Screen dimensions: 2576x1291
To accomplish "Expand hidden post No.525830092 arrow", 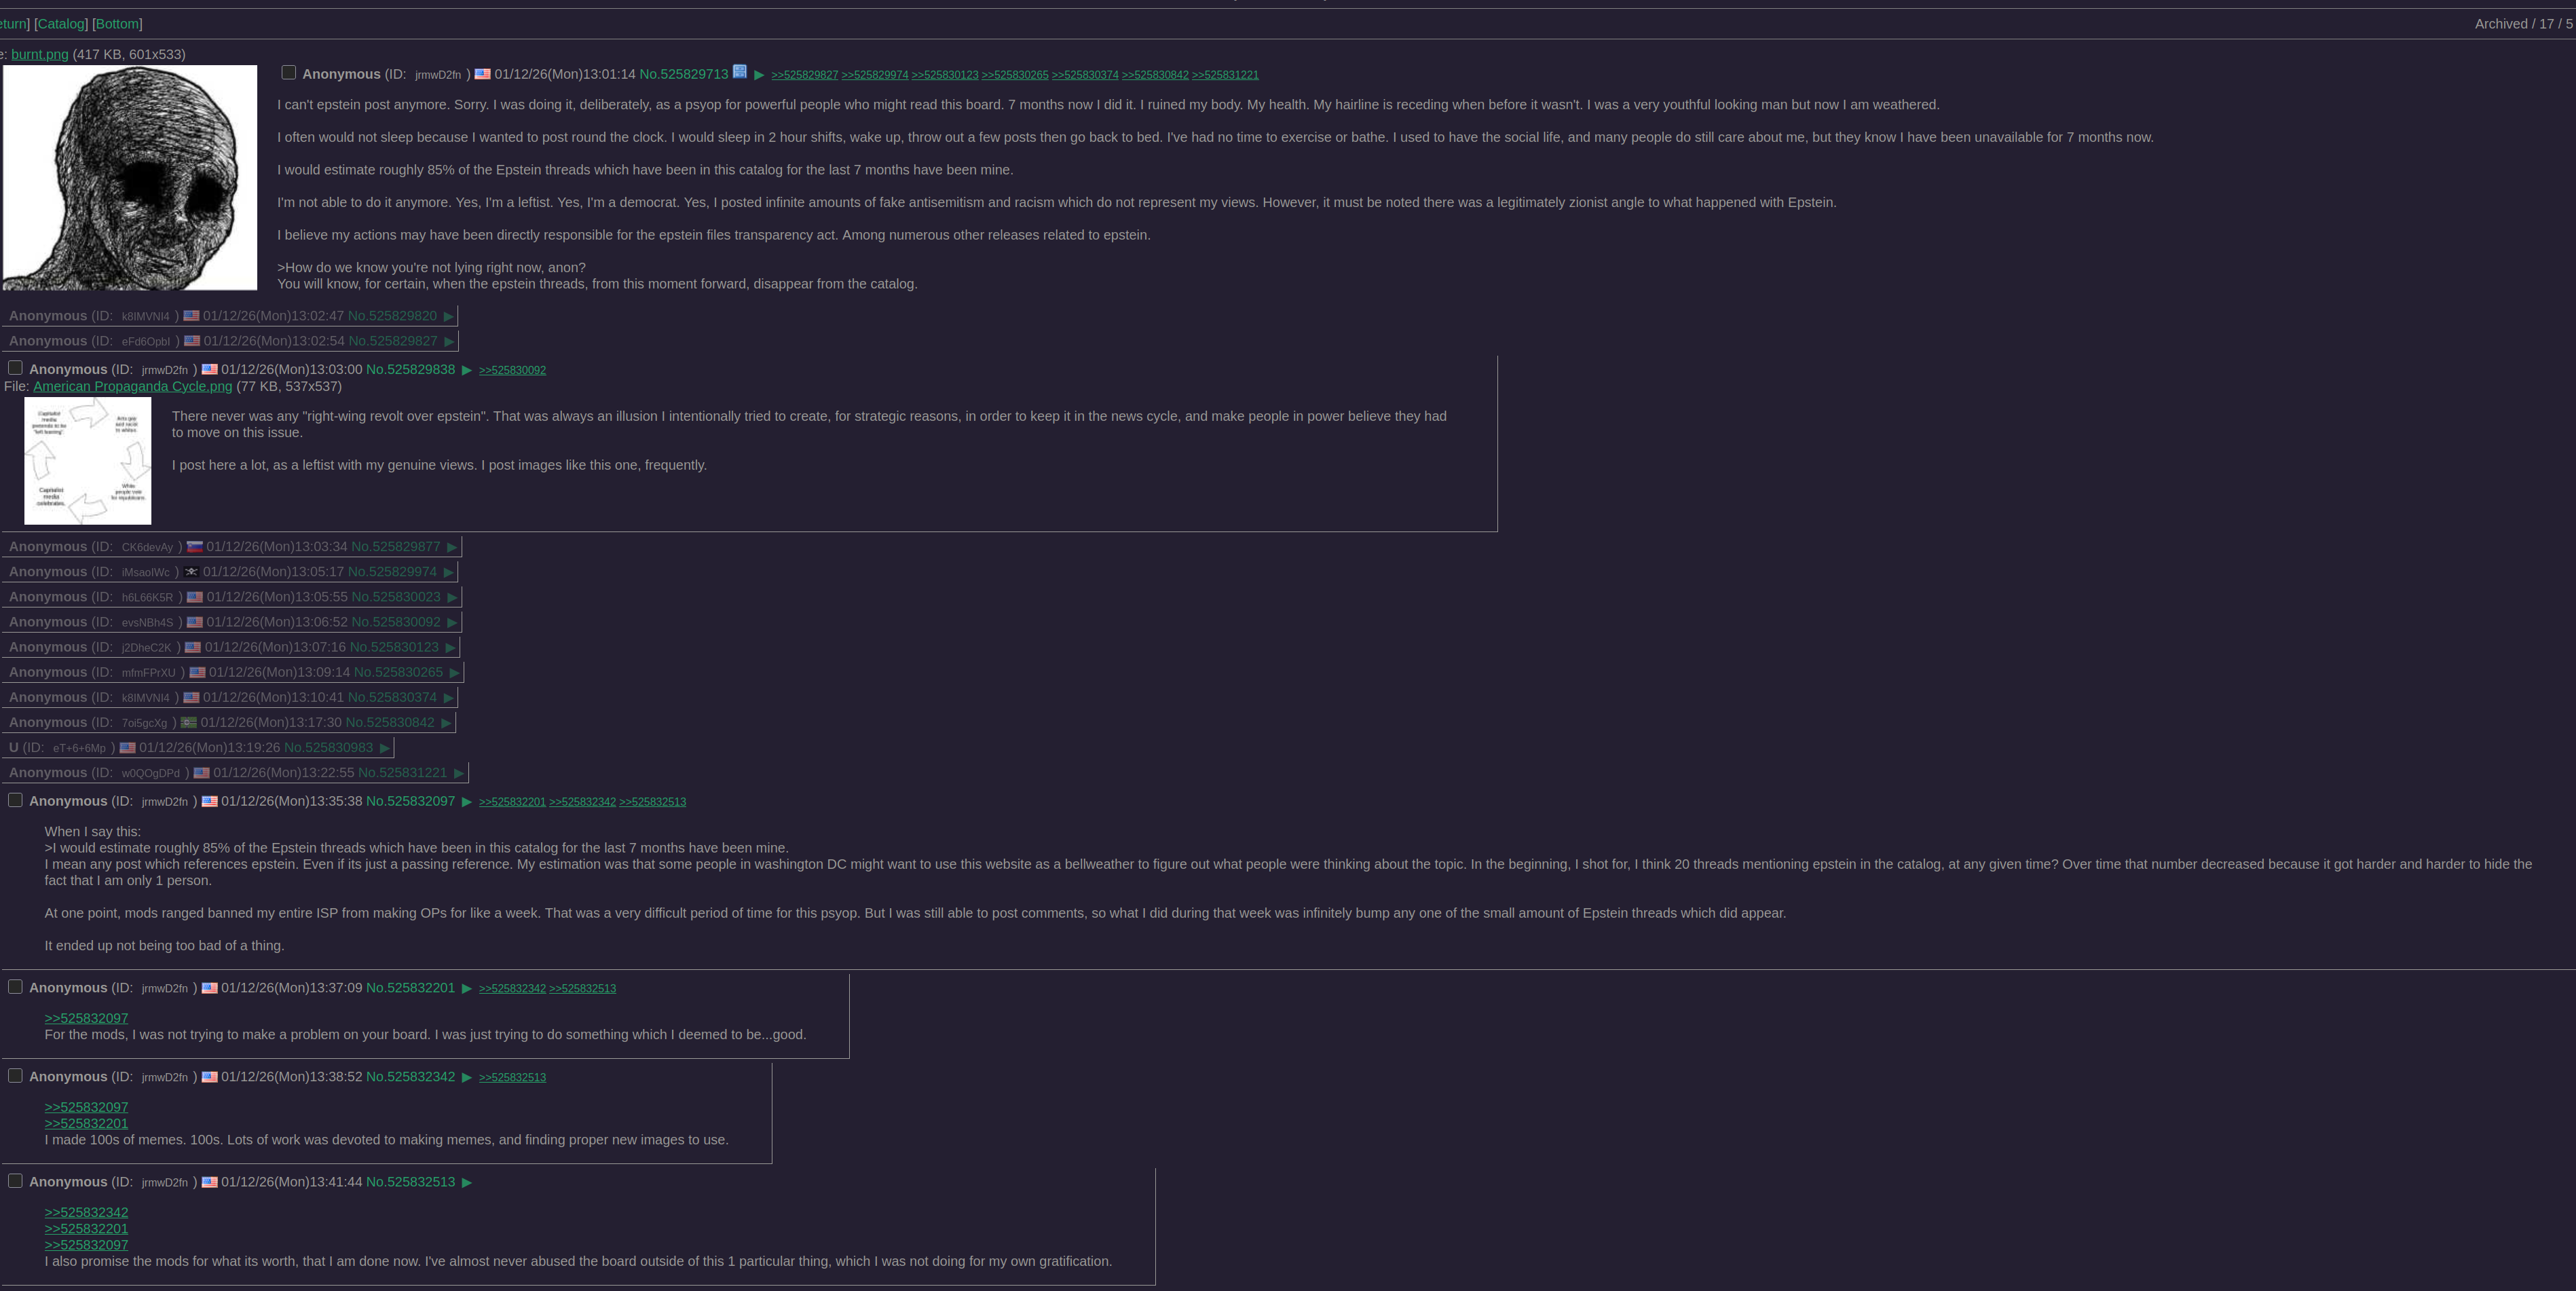I will (x=452, y=623).
